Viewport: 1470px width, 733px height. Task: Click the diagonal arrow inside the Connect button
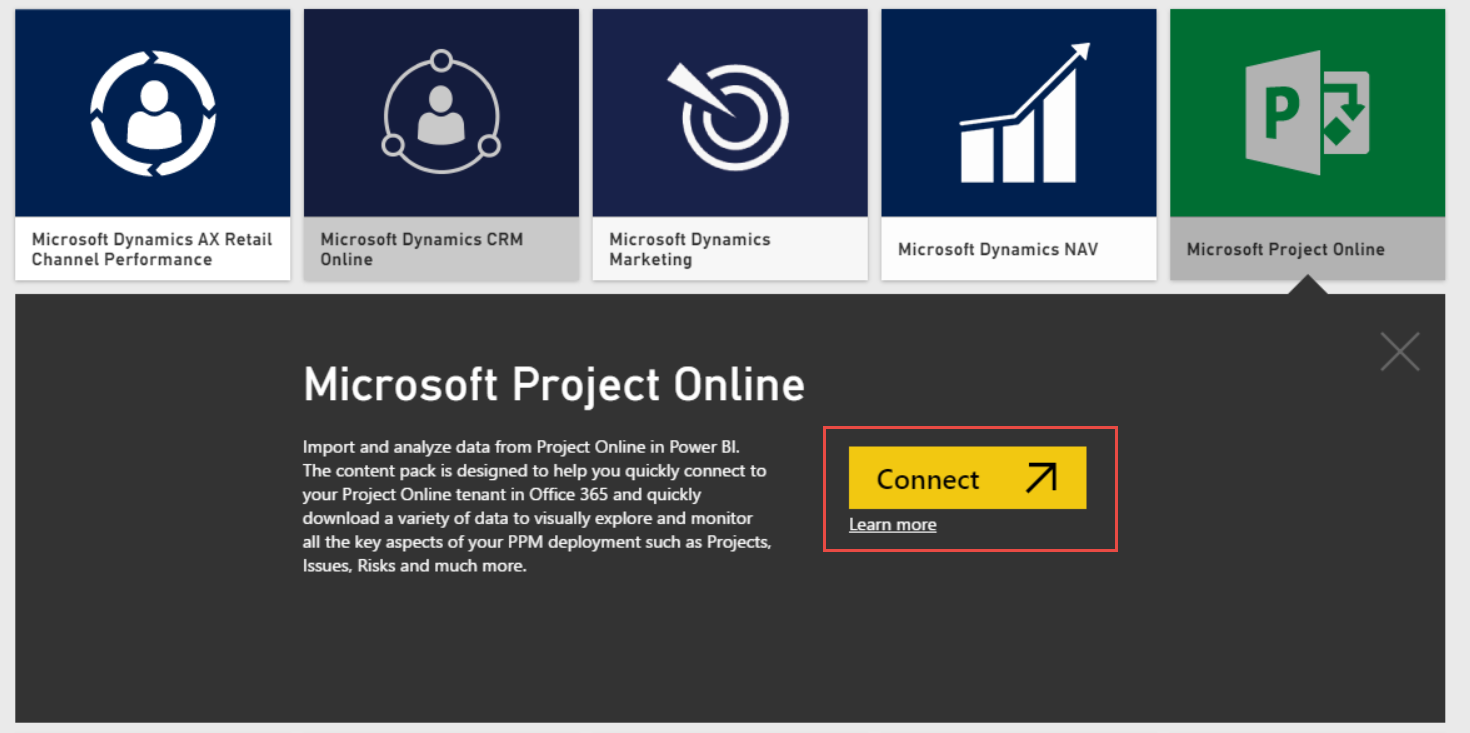click(x=1041, y=478)
